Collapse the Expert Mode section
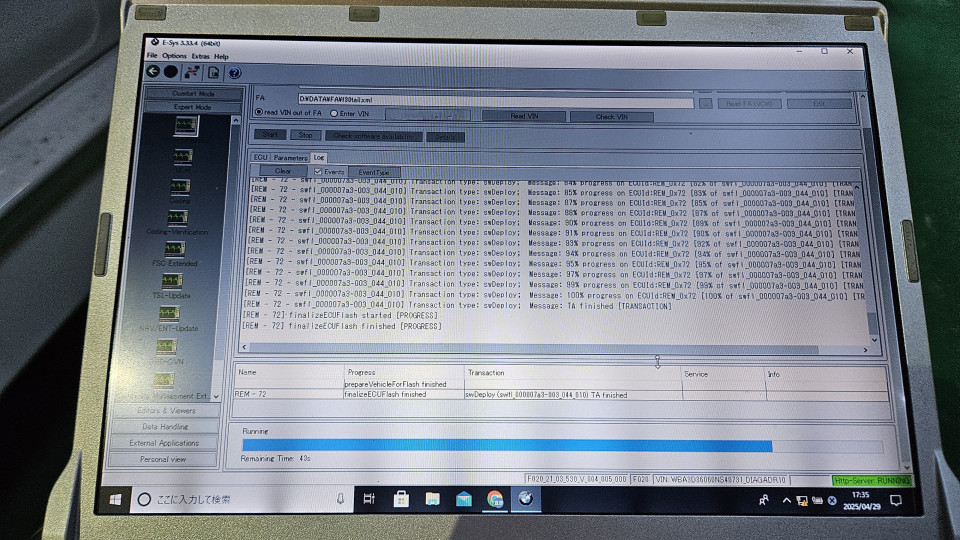Image resolution: width=960 pixels, height=540 pixels. (192, 107)
